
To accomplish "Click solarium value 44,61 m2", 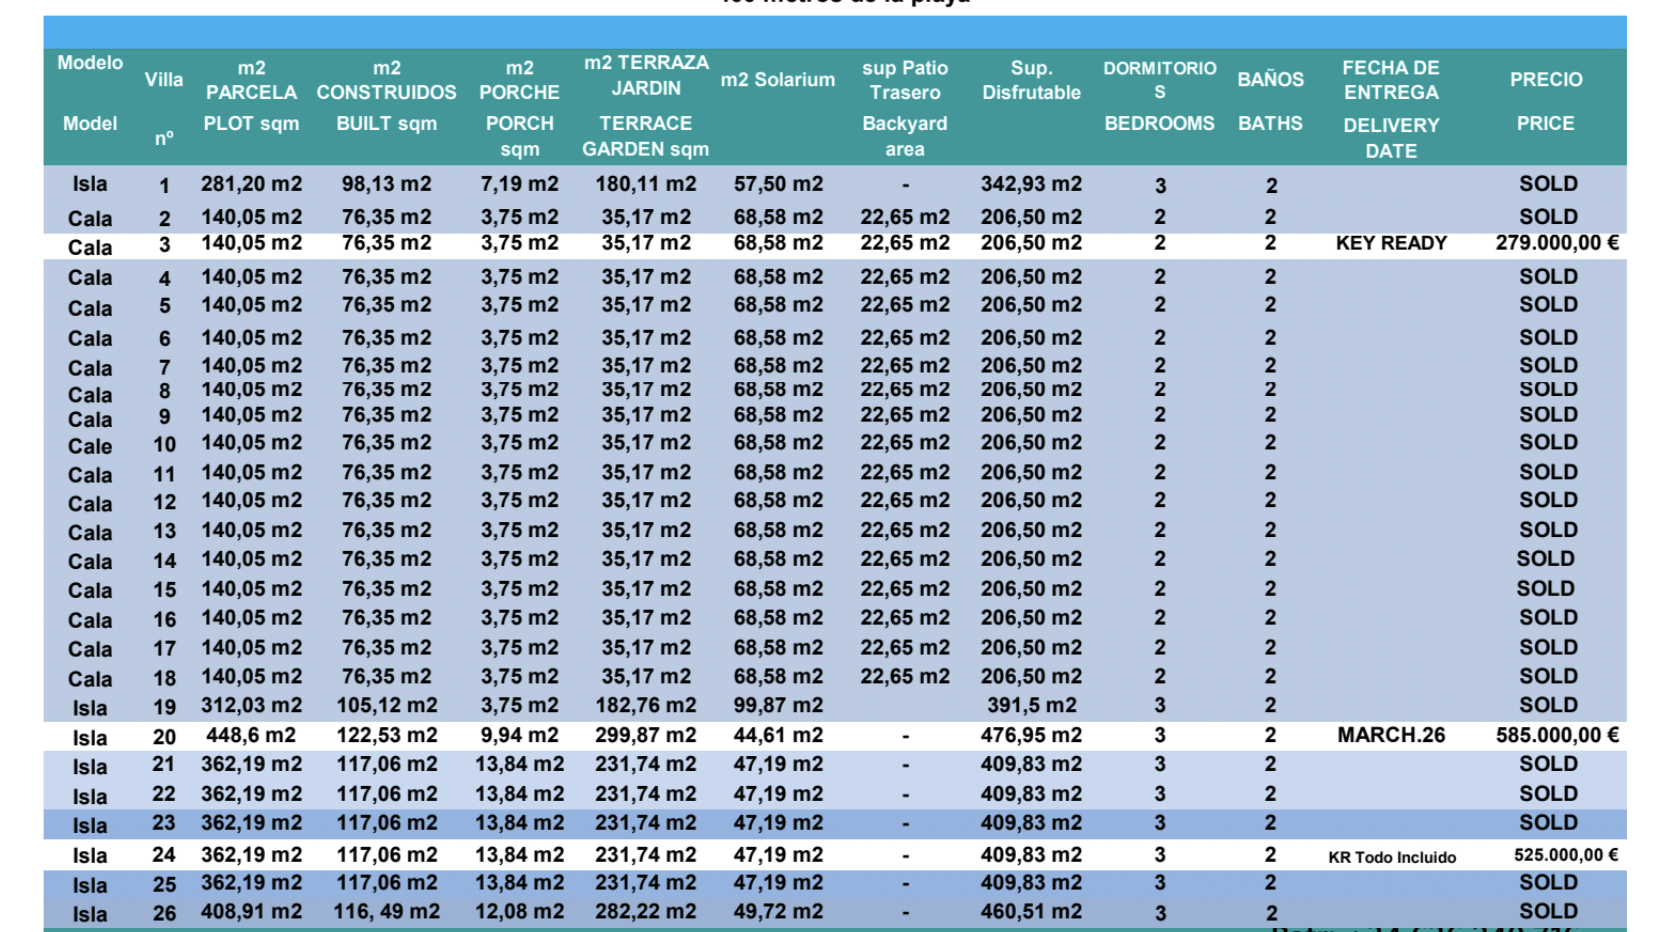I will coord(778,735).
